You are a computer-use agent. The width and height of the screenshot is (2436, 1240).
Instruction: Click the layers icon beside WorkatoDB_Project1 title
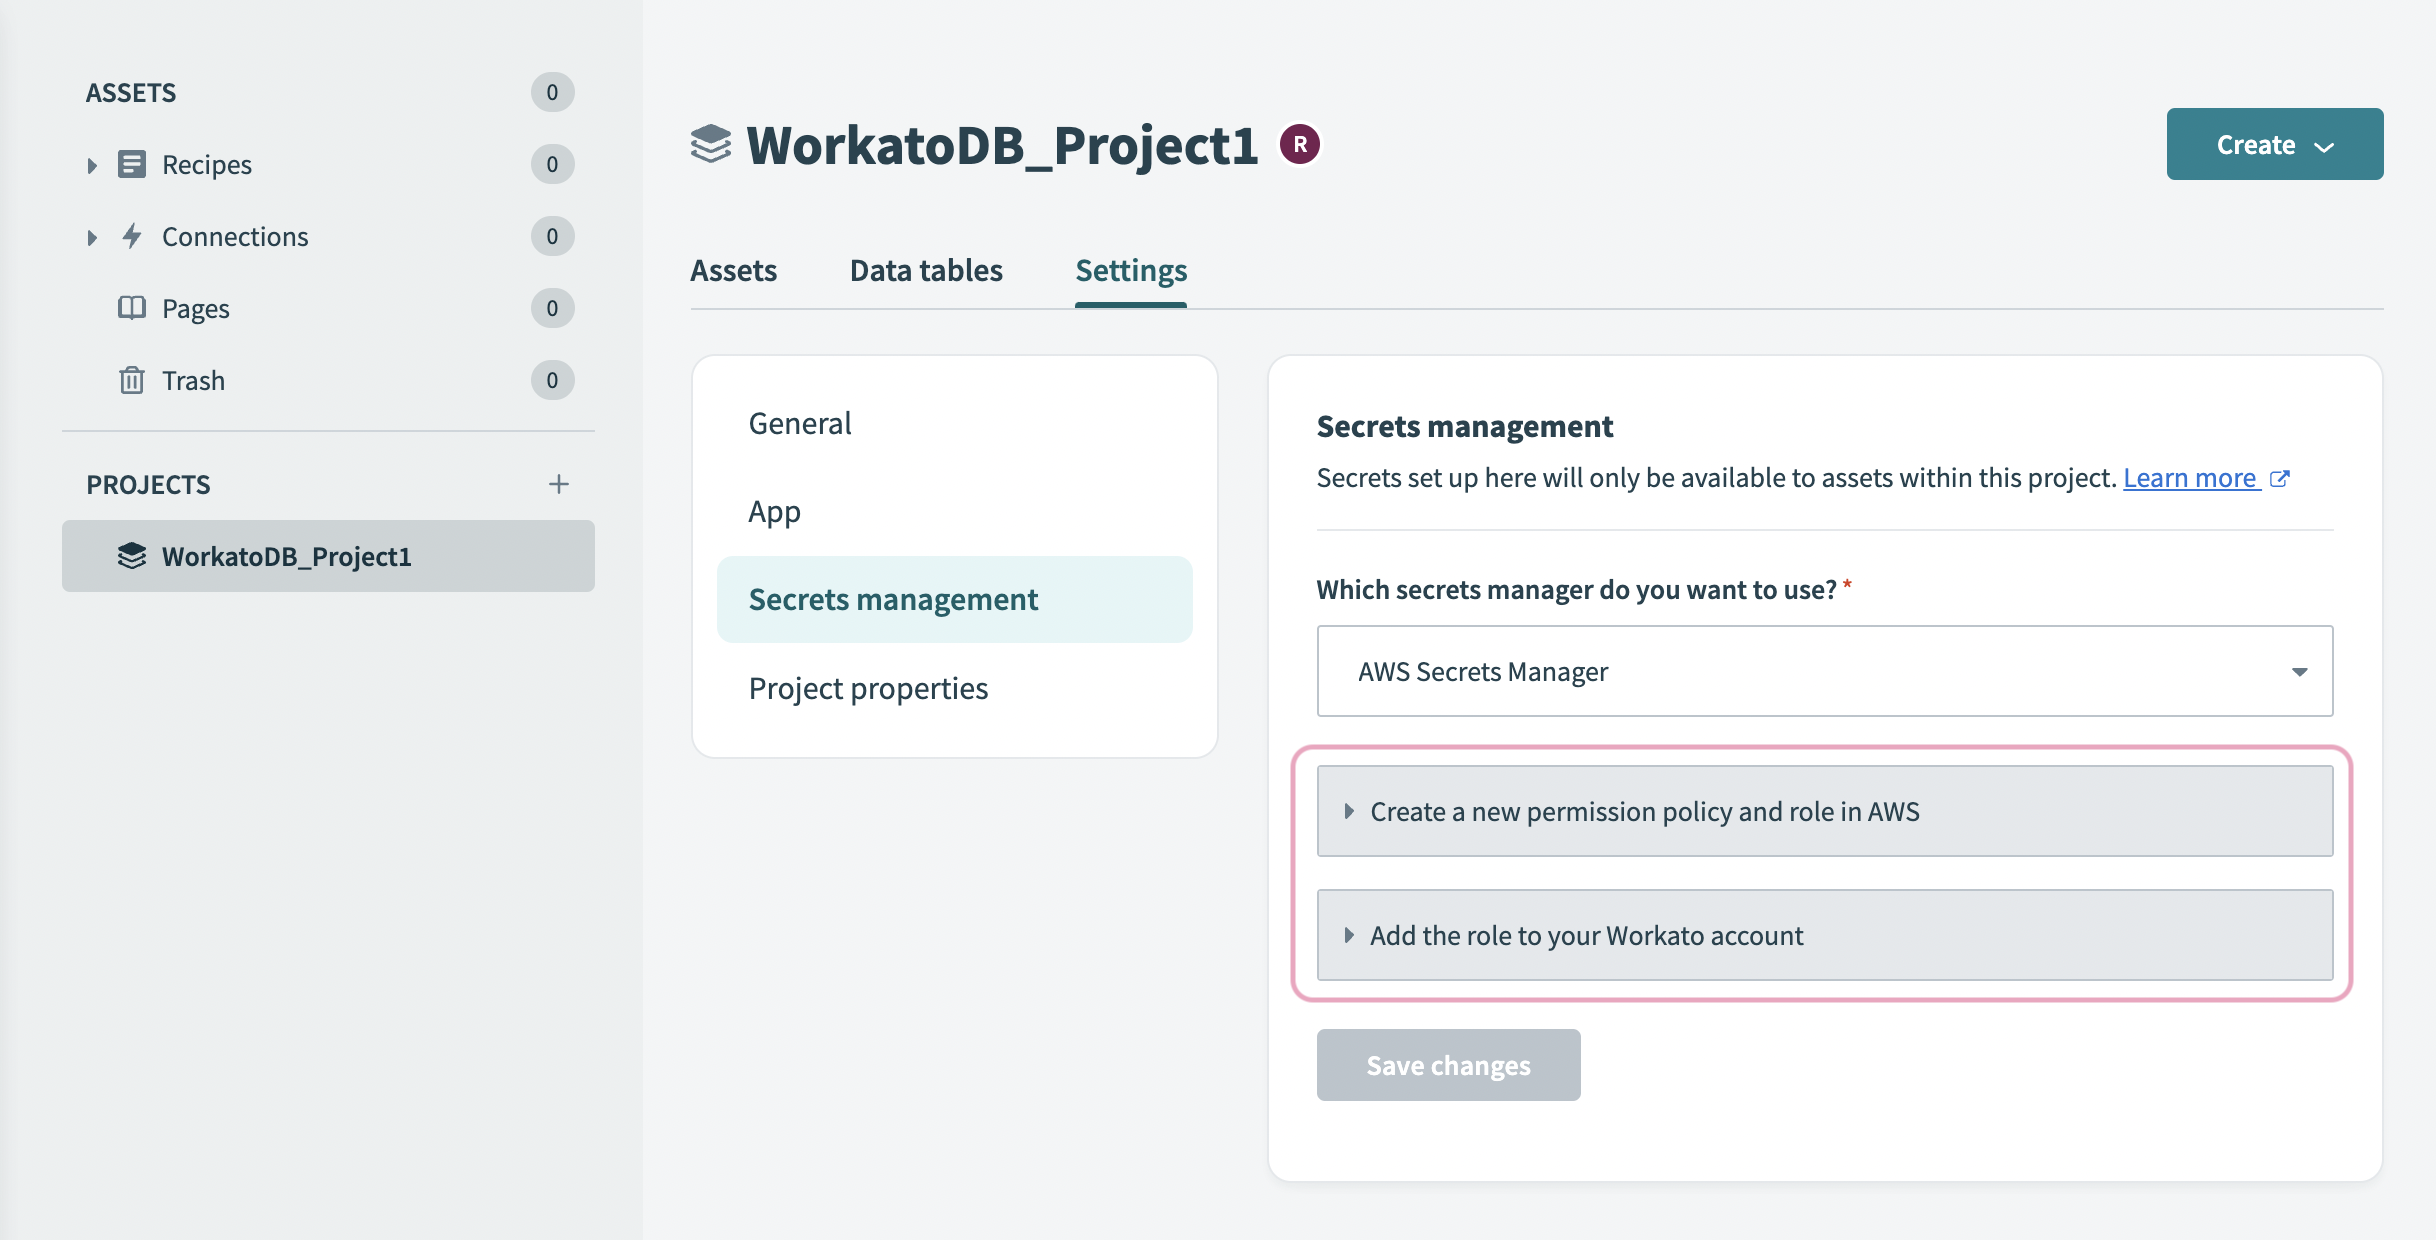(712, 143)
